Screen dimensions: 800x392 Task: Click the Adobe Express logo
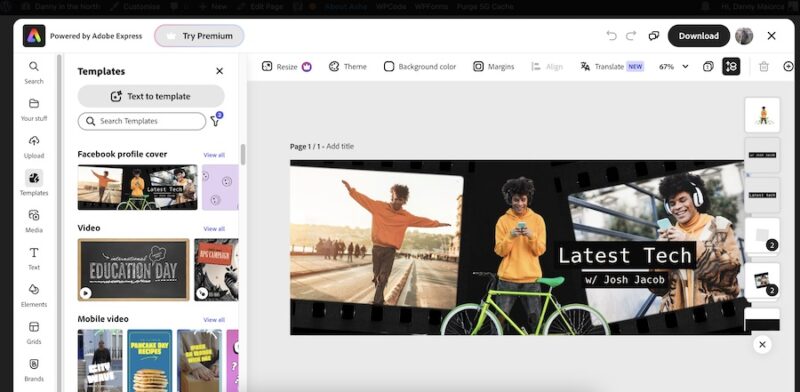click(34, 36)
